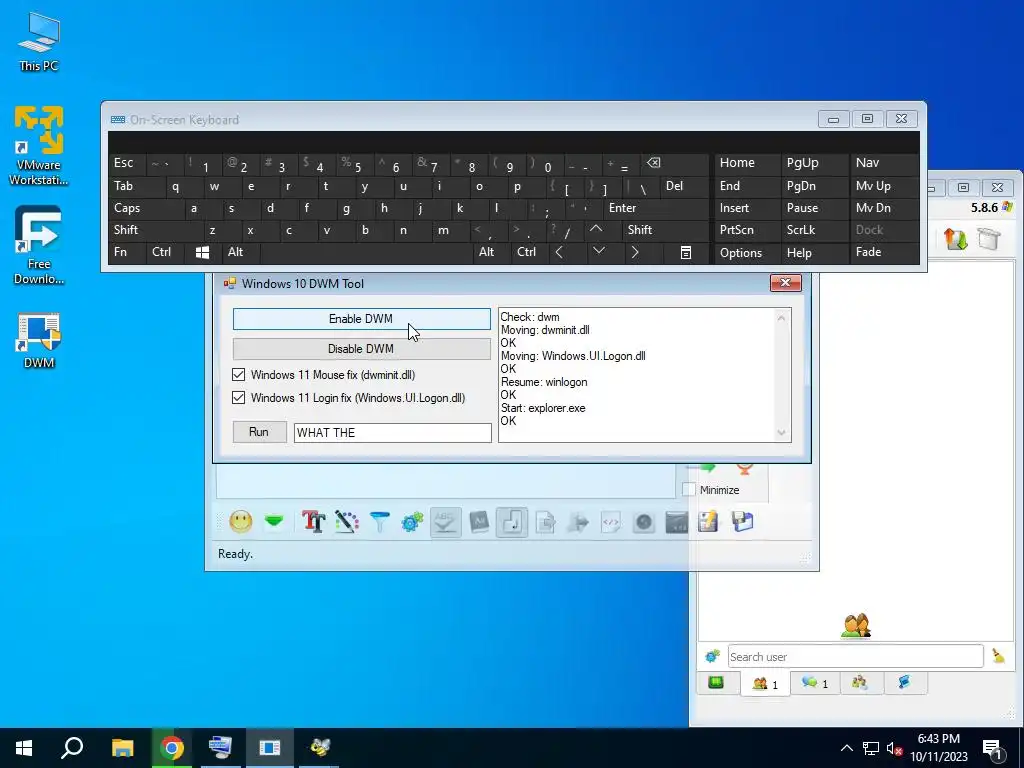Click log scrollbar down arrow in DWM Tool

[782, 433]
